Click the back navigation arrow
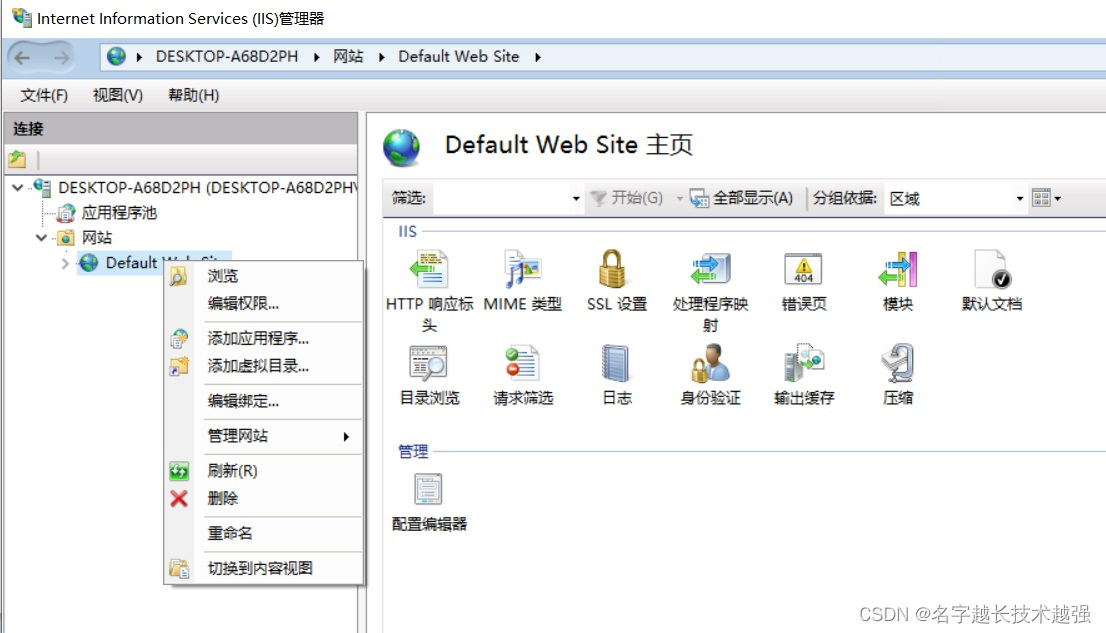The image size is (1106, 633). click(x=23, y=57)
